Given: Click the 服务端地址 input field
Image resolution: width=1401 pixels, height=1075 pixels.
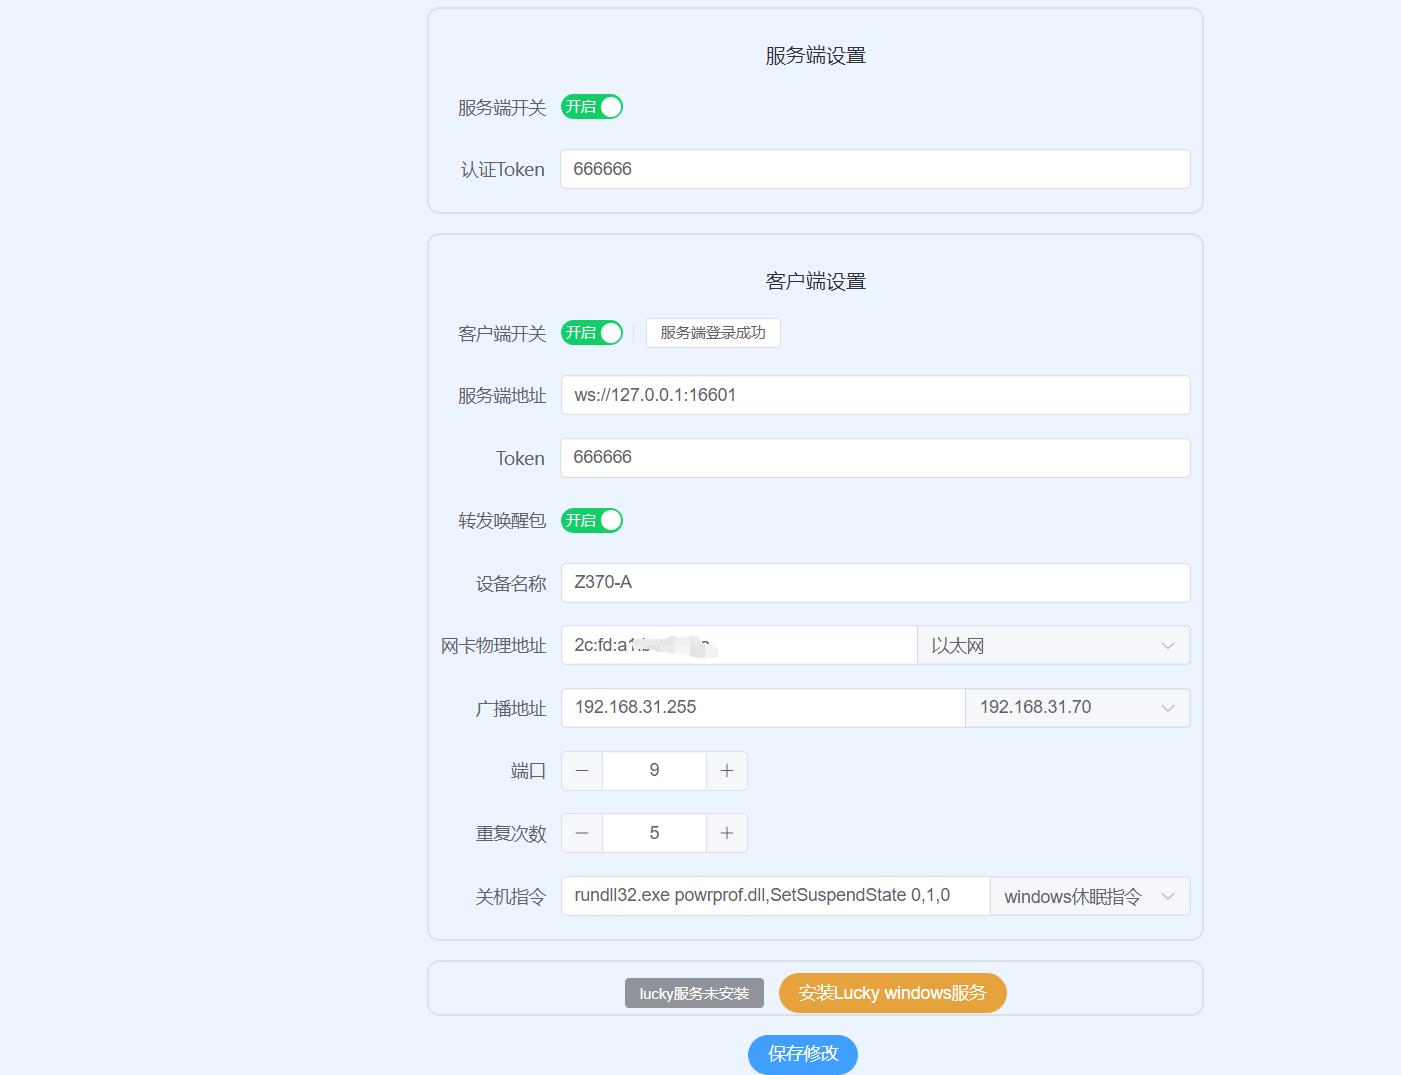Looking at the screenshot, I should pyautogui.click(x=875, y=395).
